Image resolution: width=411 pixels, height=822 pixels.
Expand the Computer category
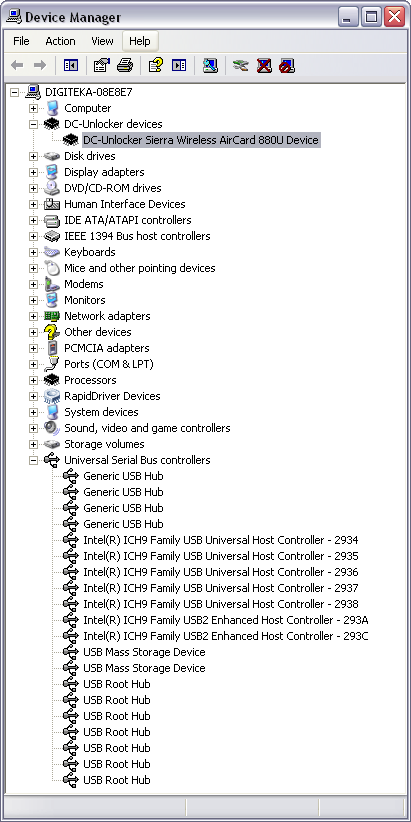[34, 109]
